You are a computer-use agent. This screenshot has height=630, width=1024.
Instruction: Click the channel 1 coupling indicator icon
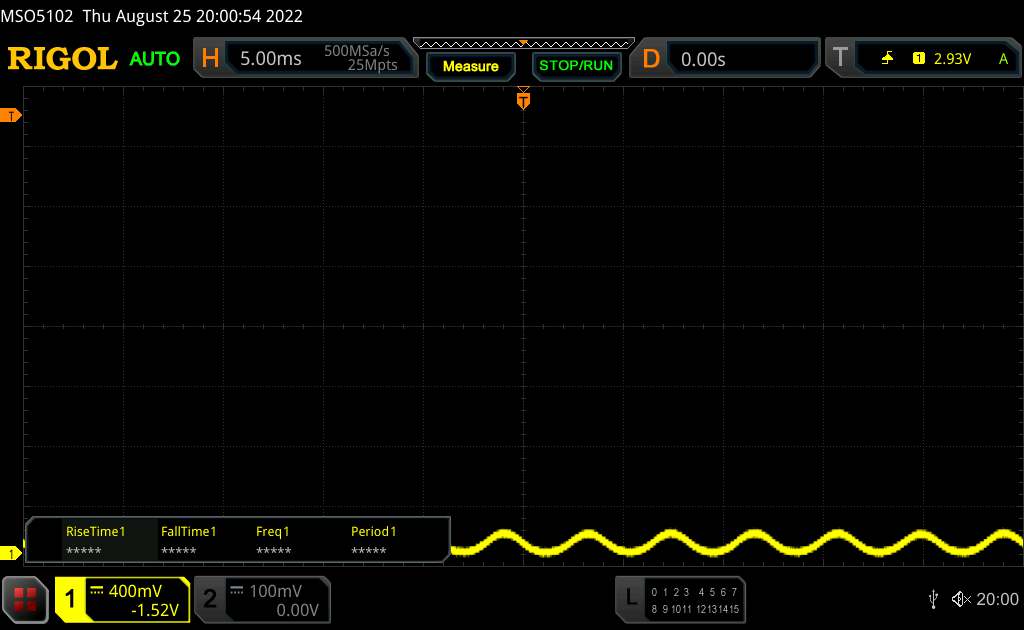[x=97, y=591]
